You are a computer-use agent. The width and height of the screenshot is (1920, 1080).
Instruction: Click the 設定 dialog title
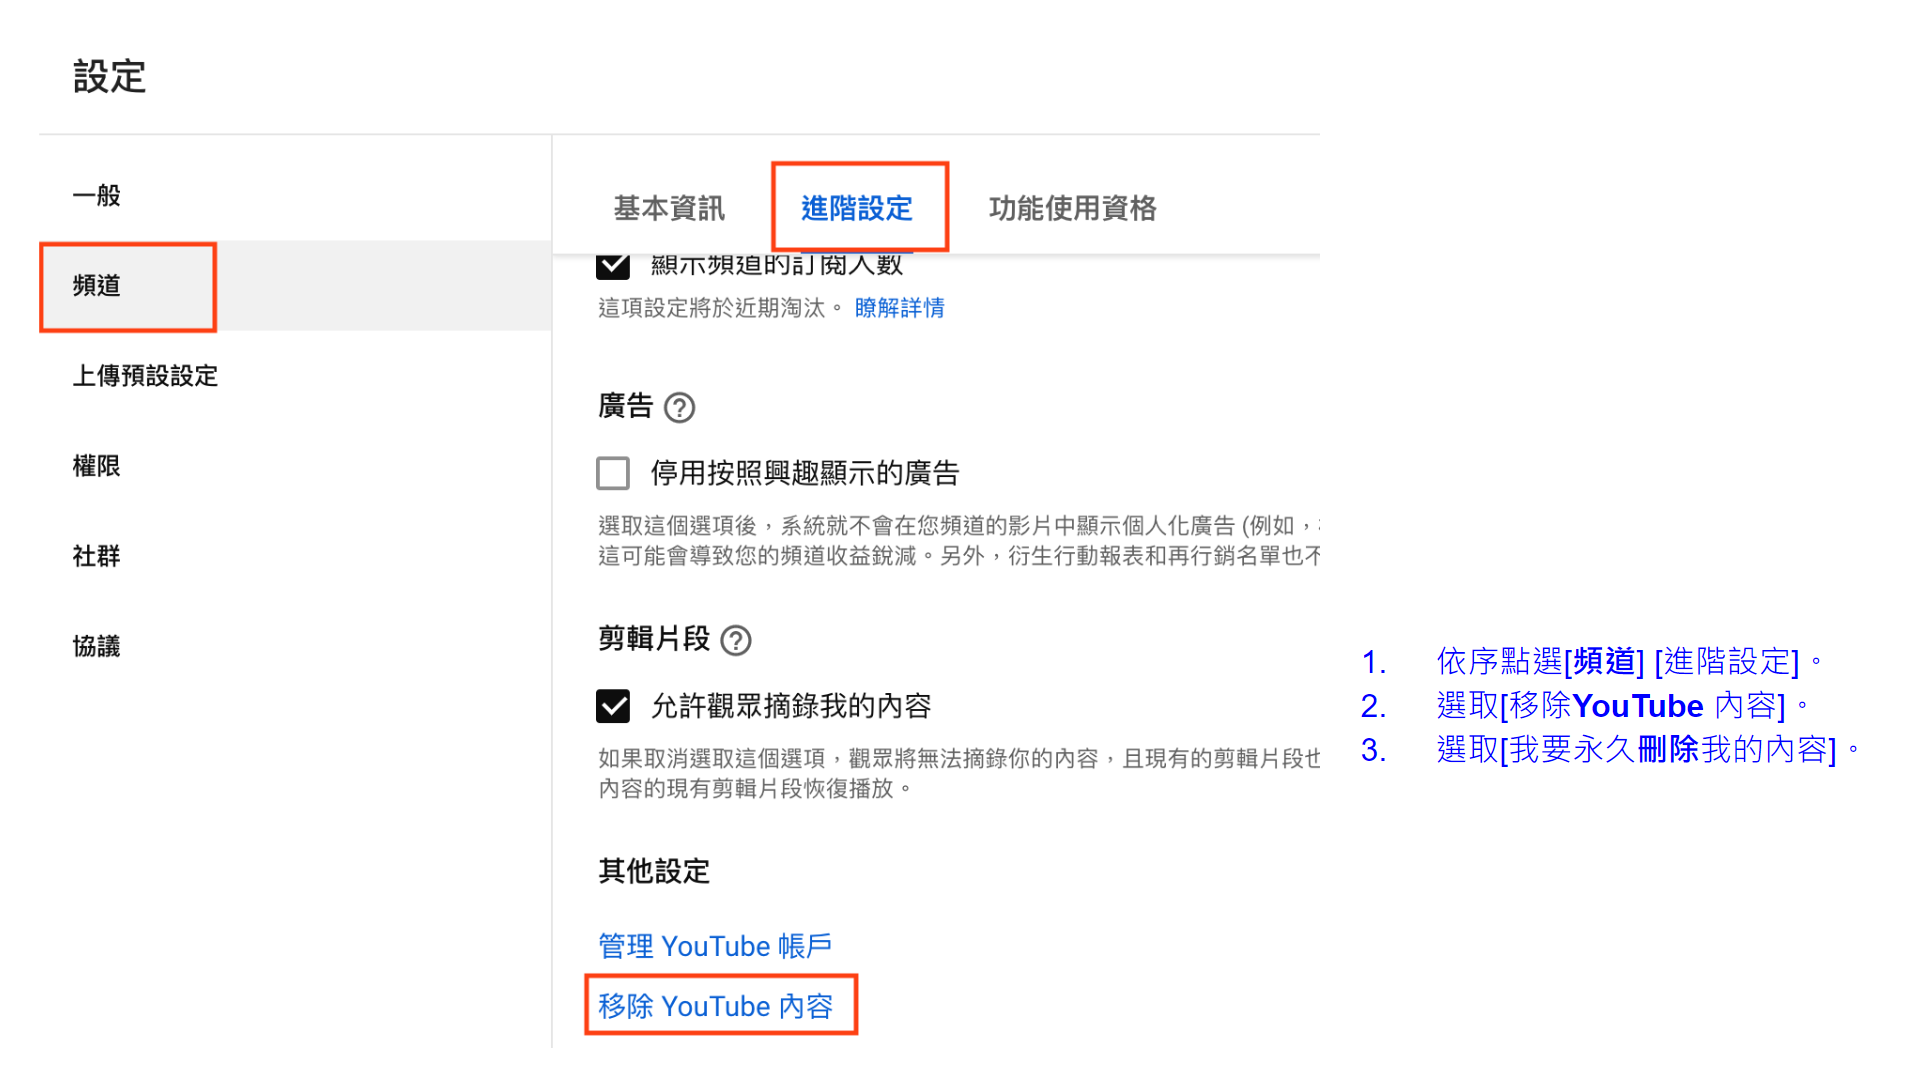click(x=110, y=77)
